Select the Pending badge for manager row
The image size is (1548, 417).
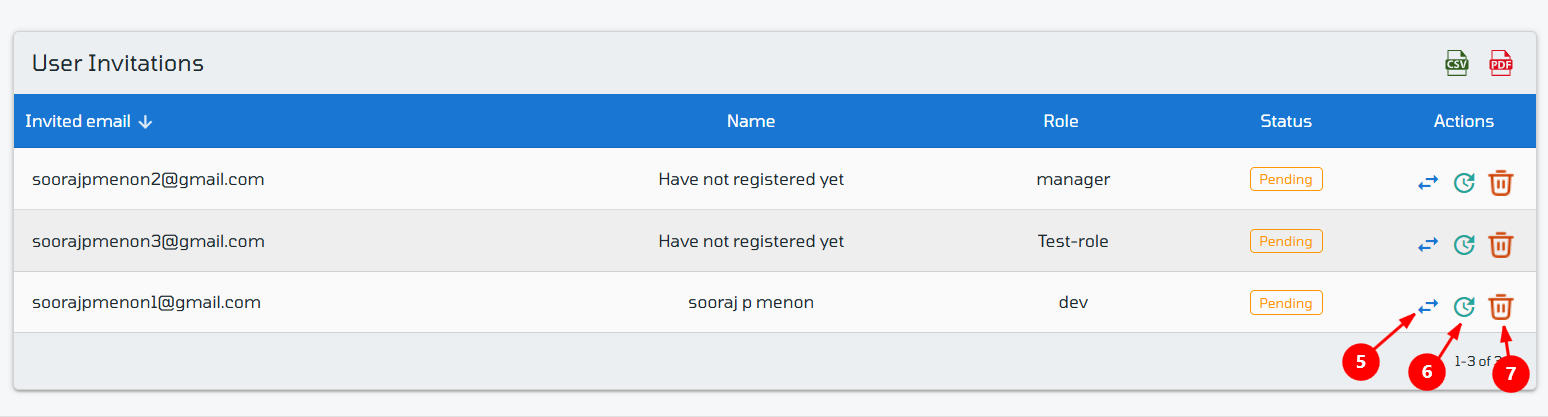(1286, 179)
